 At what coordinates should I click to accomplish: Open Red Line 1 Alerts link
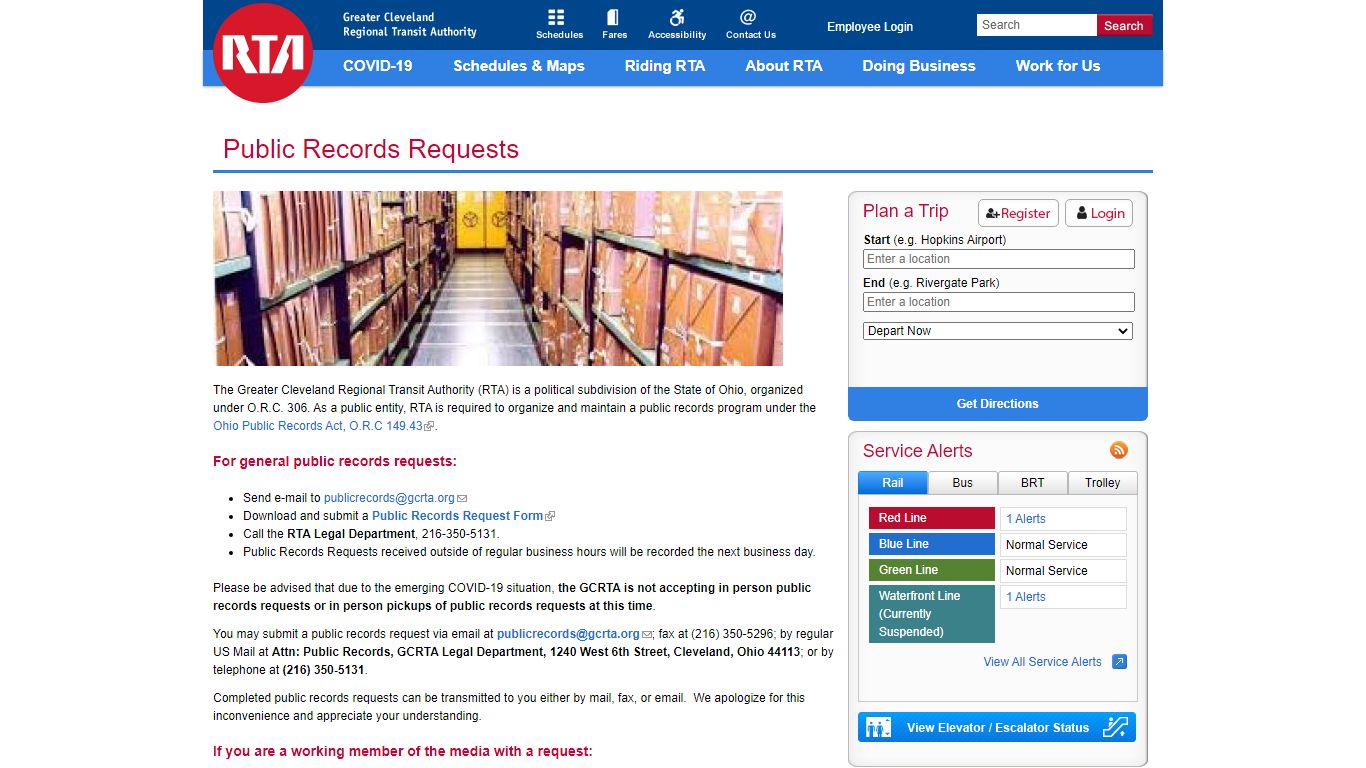click(1026, 519)
